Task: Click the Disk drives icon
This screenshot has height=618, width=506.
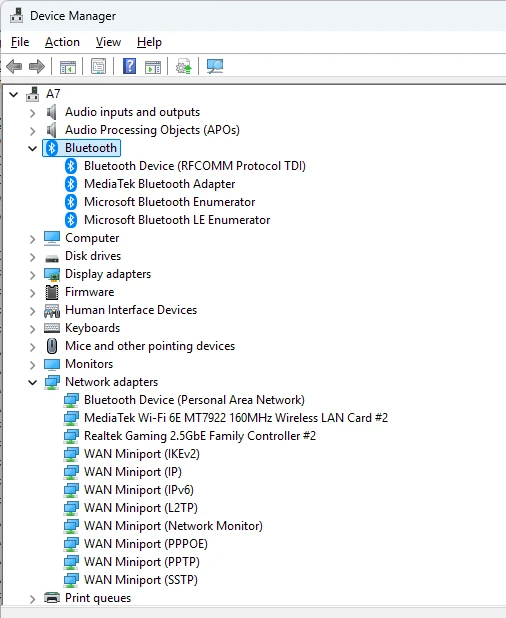Action: pos(52,258)
